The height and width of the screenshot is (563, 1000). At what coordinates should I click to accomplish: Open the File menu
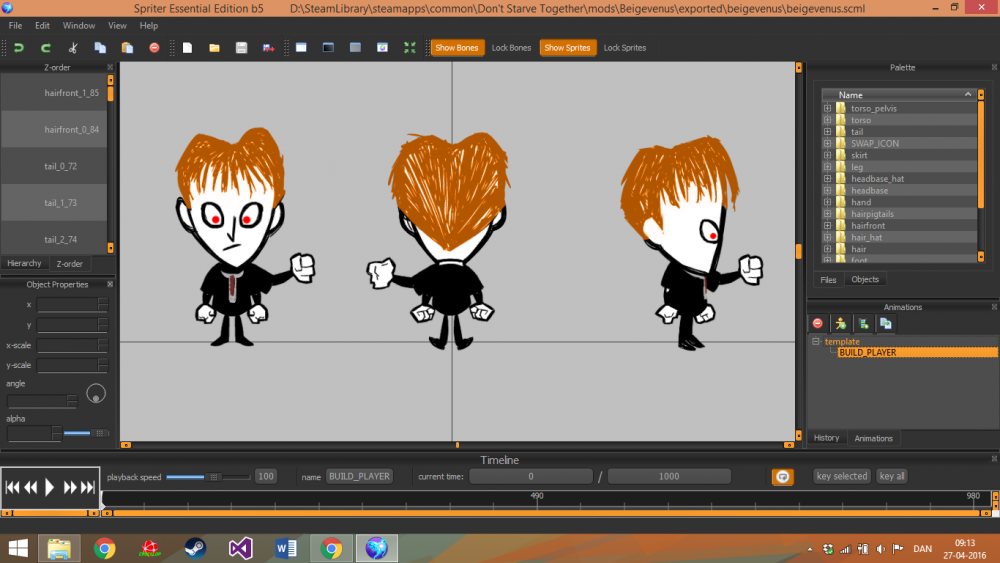tap(15, 26)
